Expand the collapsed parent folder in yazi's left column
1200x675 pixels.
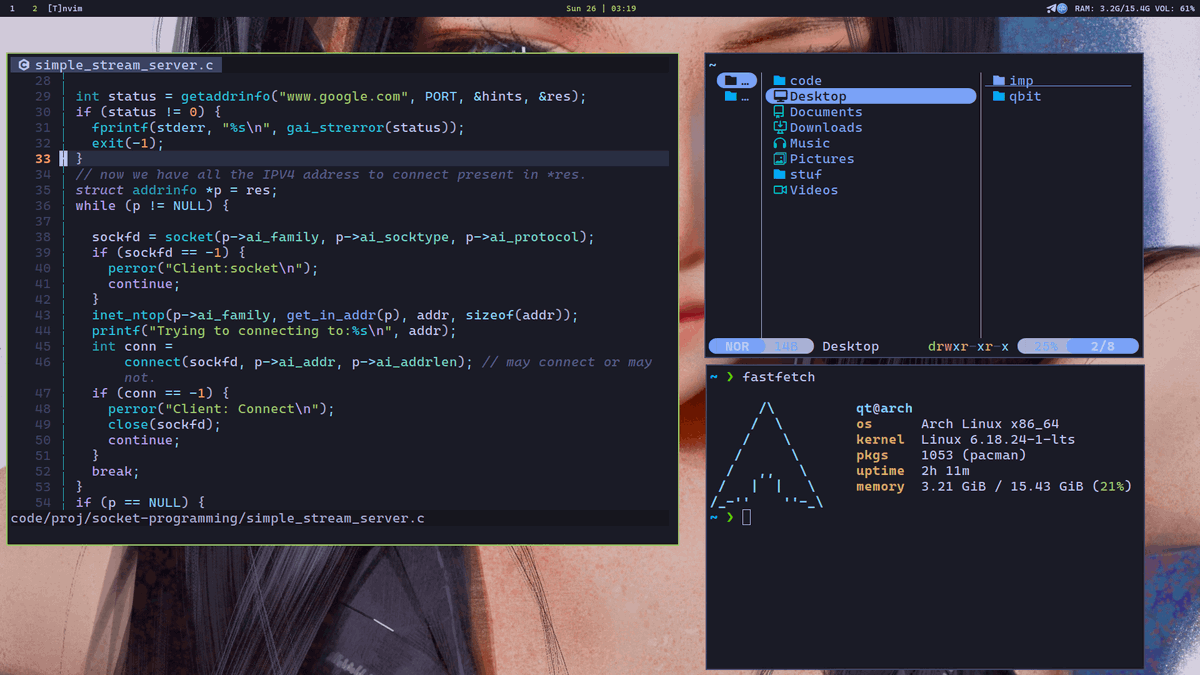point(736,80)
